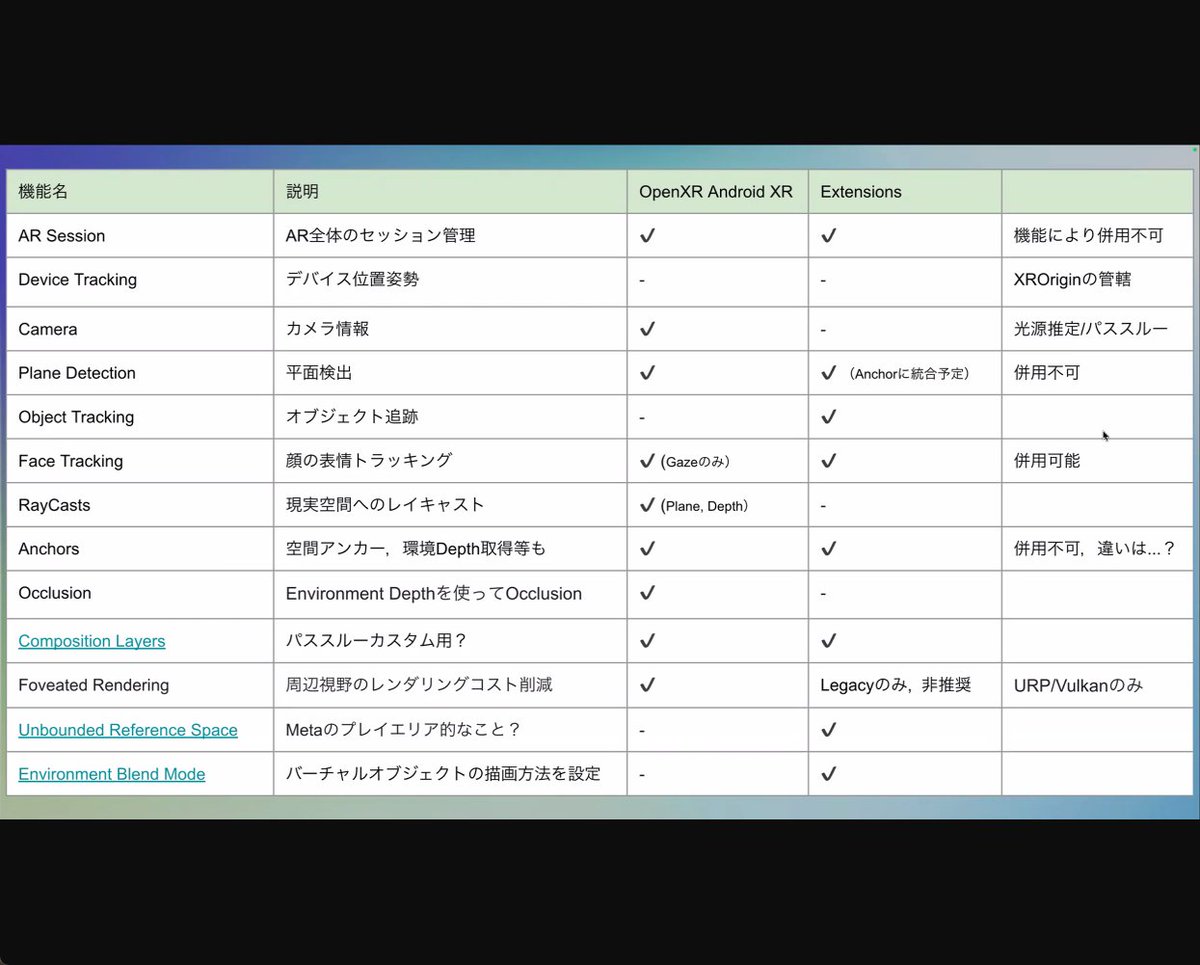This screenshot has width=1200, height=965.
Task: Click '併用可能' note in Face Tracking row
Action: pyautogui.click(x=1047, y=461)
